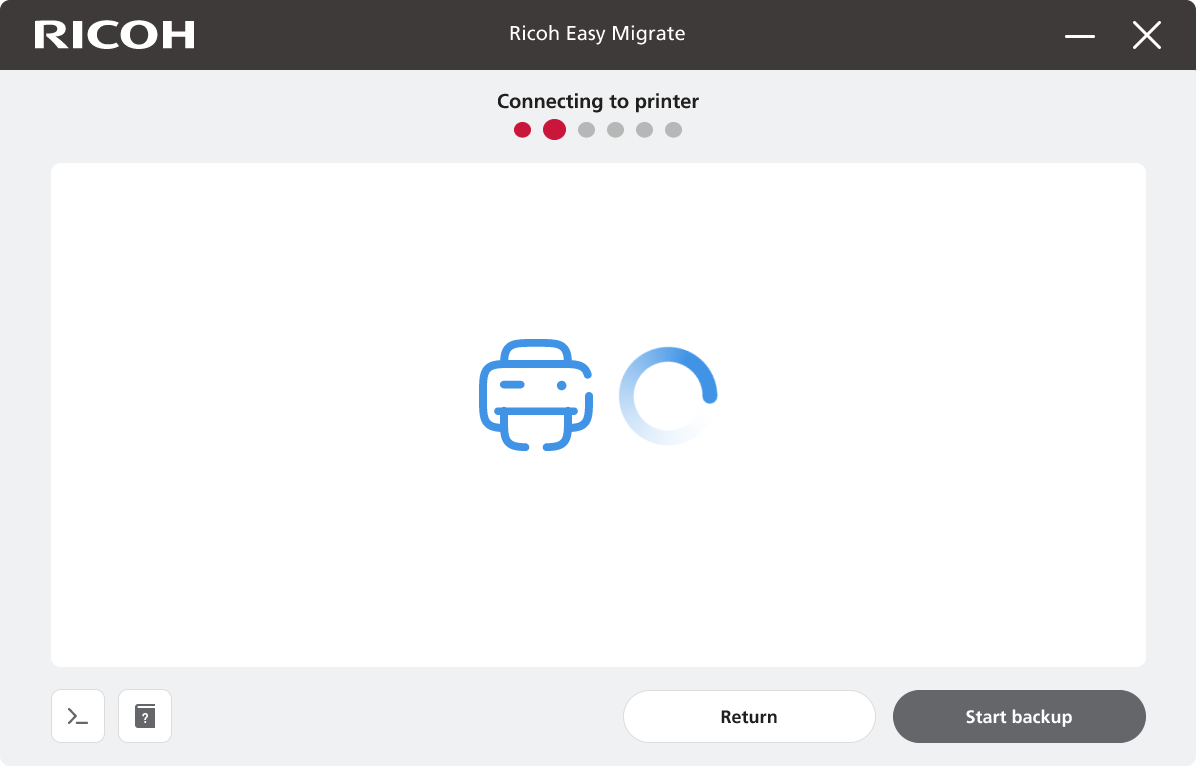1197x766 pixels.
Task: Click the RICOH logo
Action: point(114,35)
